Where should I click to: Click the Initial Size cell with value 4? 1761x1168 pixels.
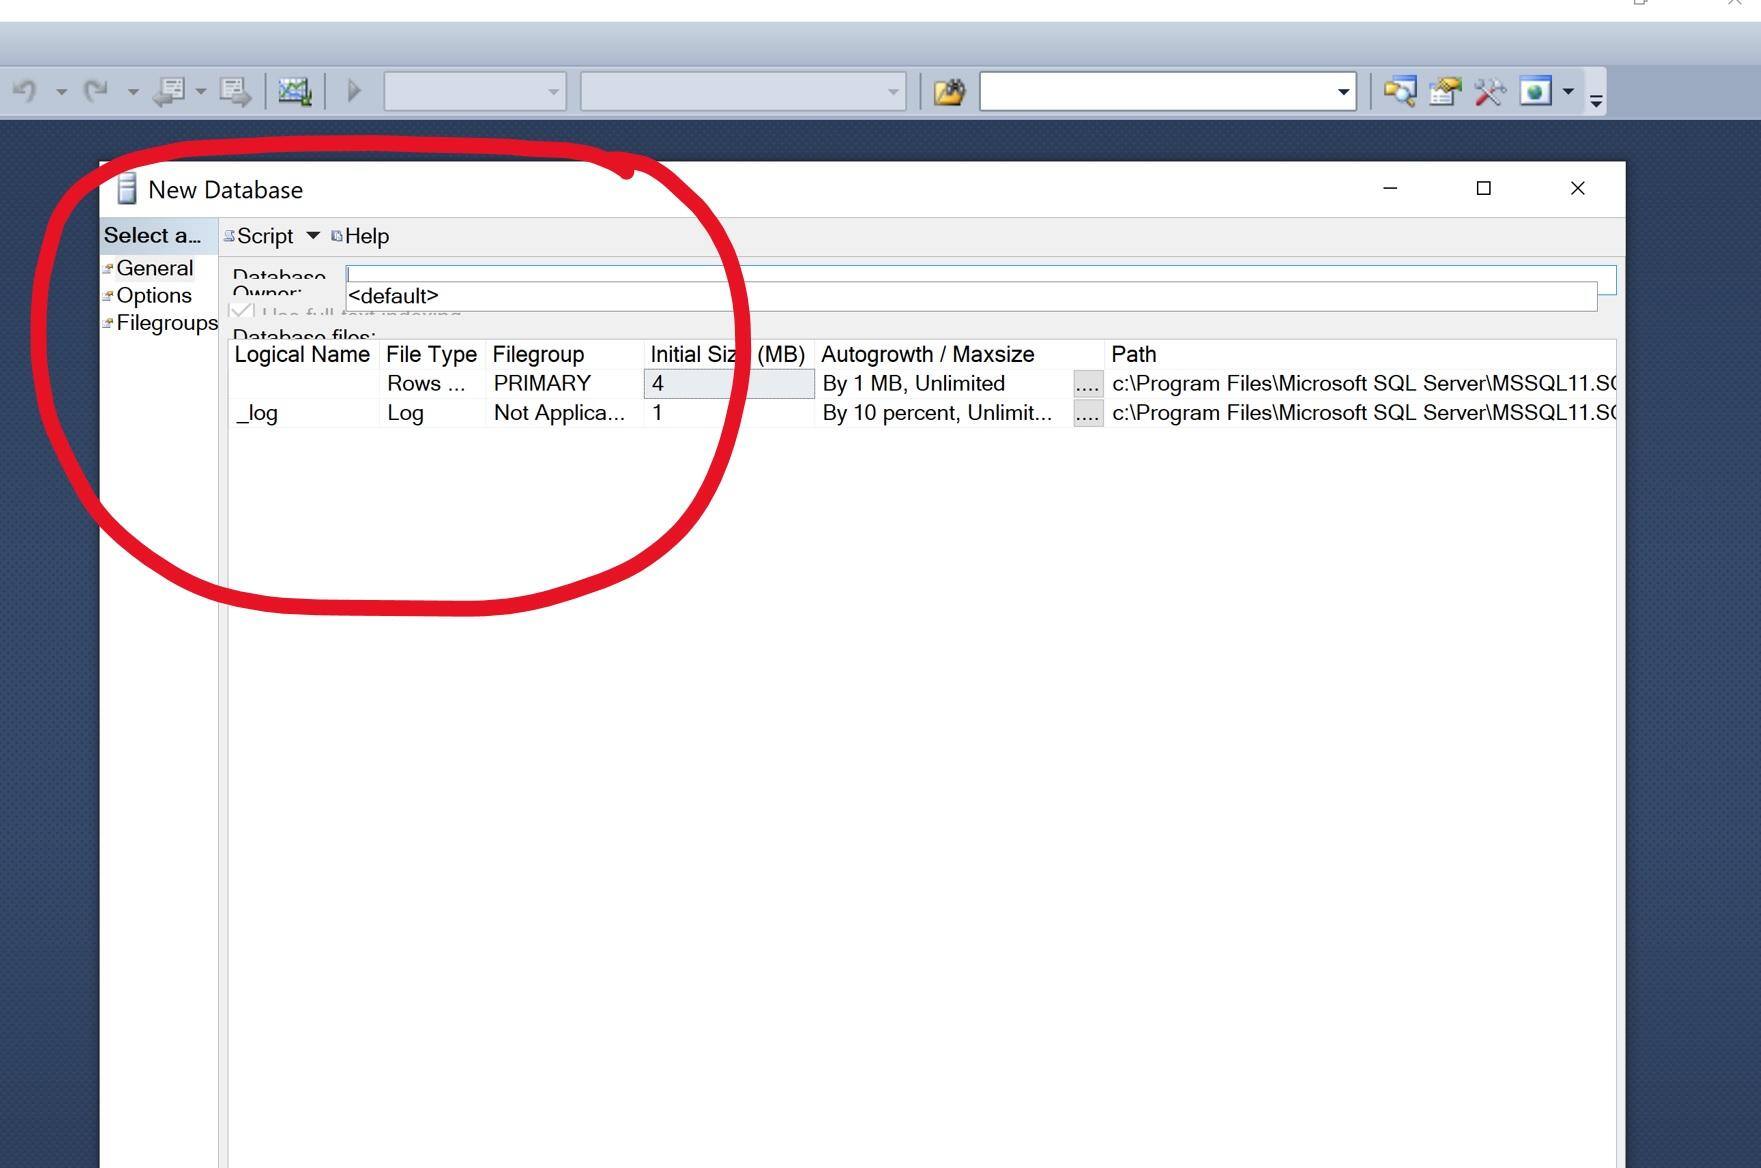pos(728,384)
